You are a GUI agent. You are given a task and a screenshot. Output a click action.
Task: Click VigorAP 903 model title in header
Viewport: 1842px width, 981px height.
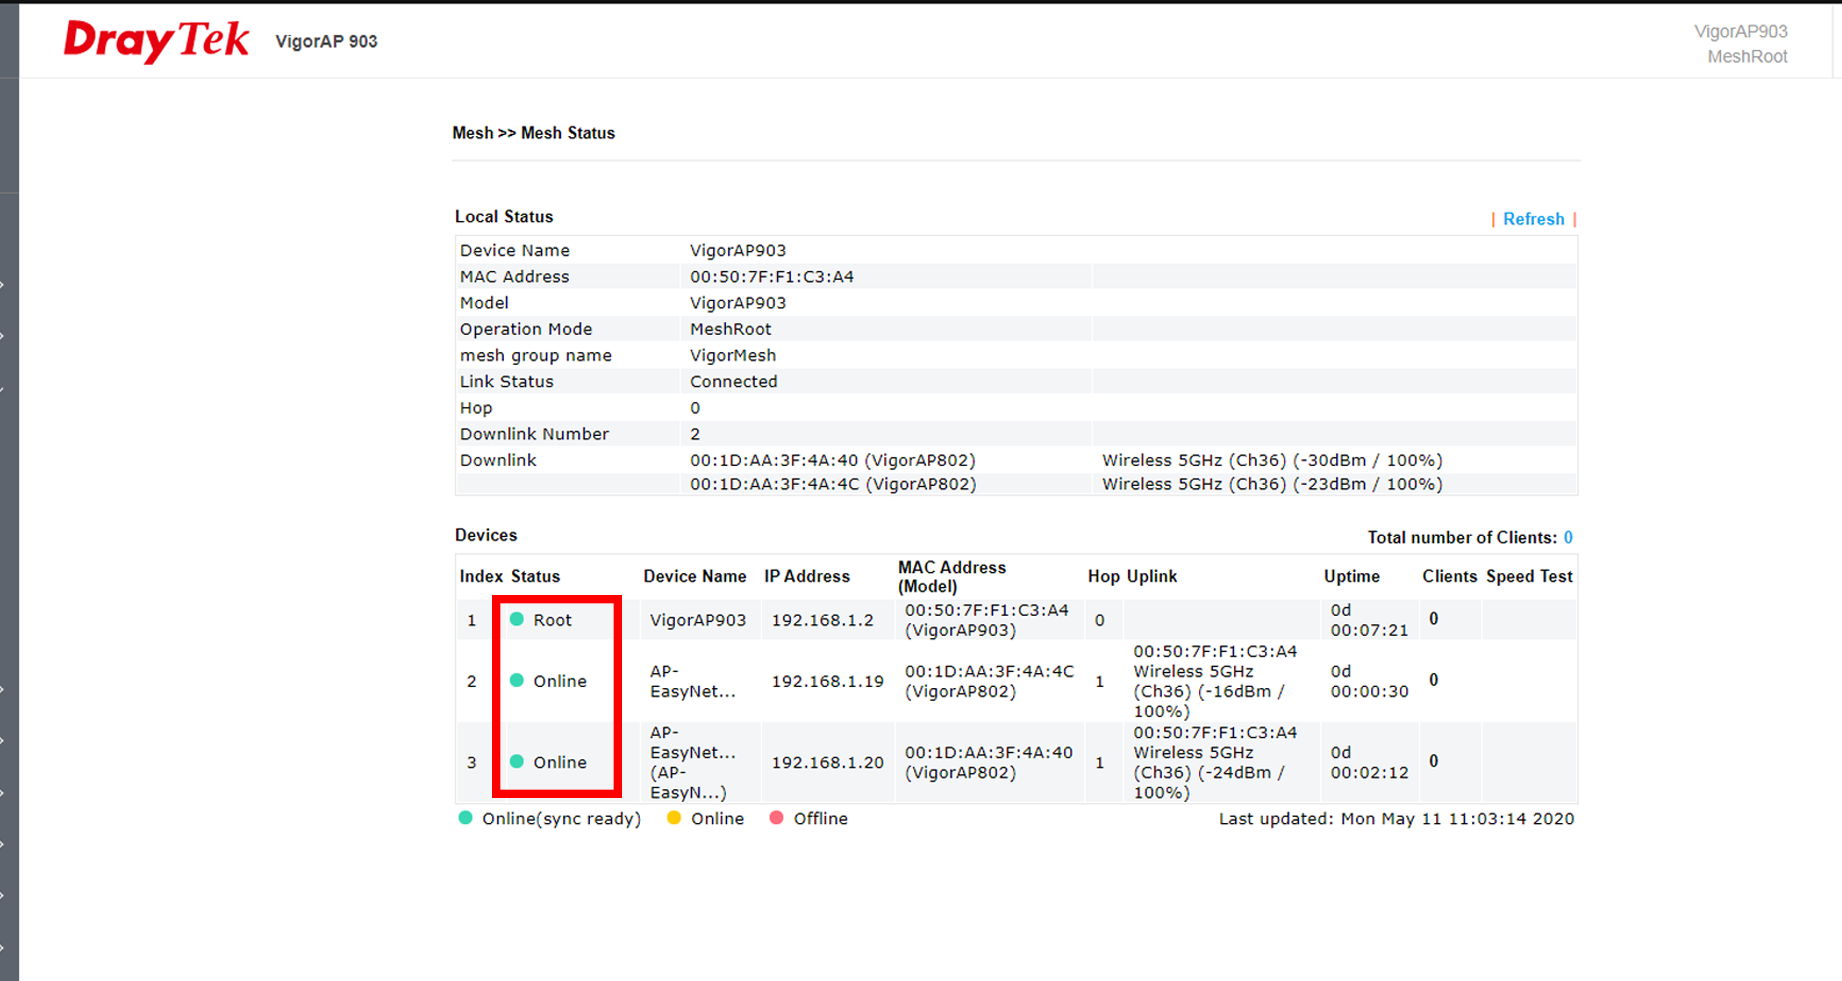pos(326,42)
